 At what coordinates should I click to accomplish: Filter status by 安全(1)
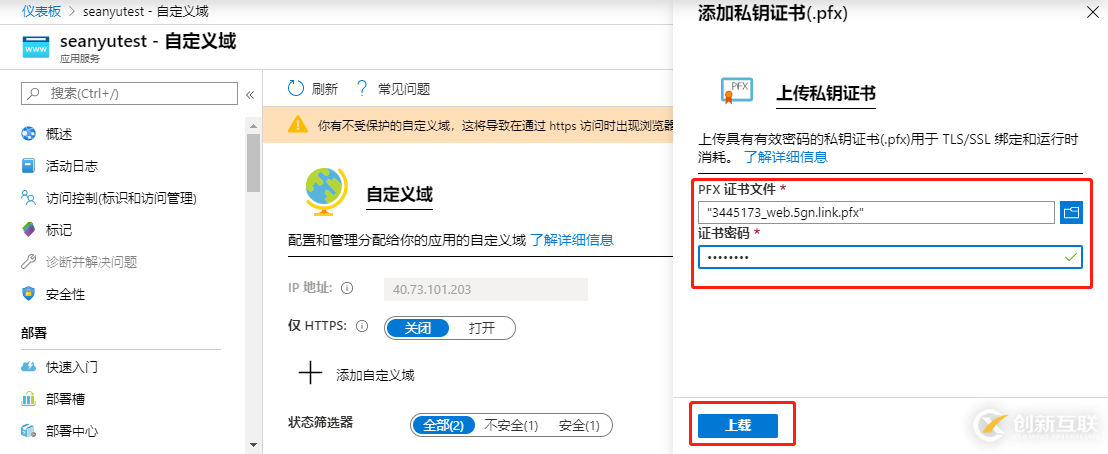[x=579, y=426]
